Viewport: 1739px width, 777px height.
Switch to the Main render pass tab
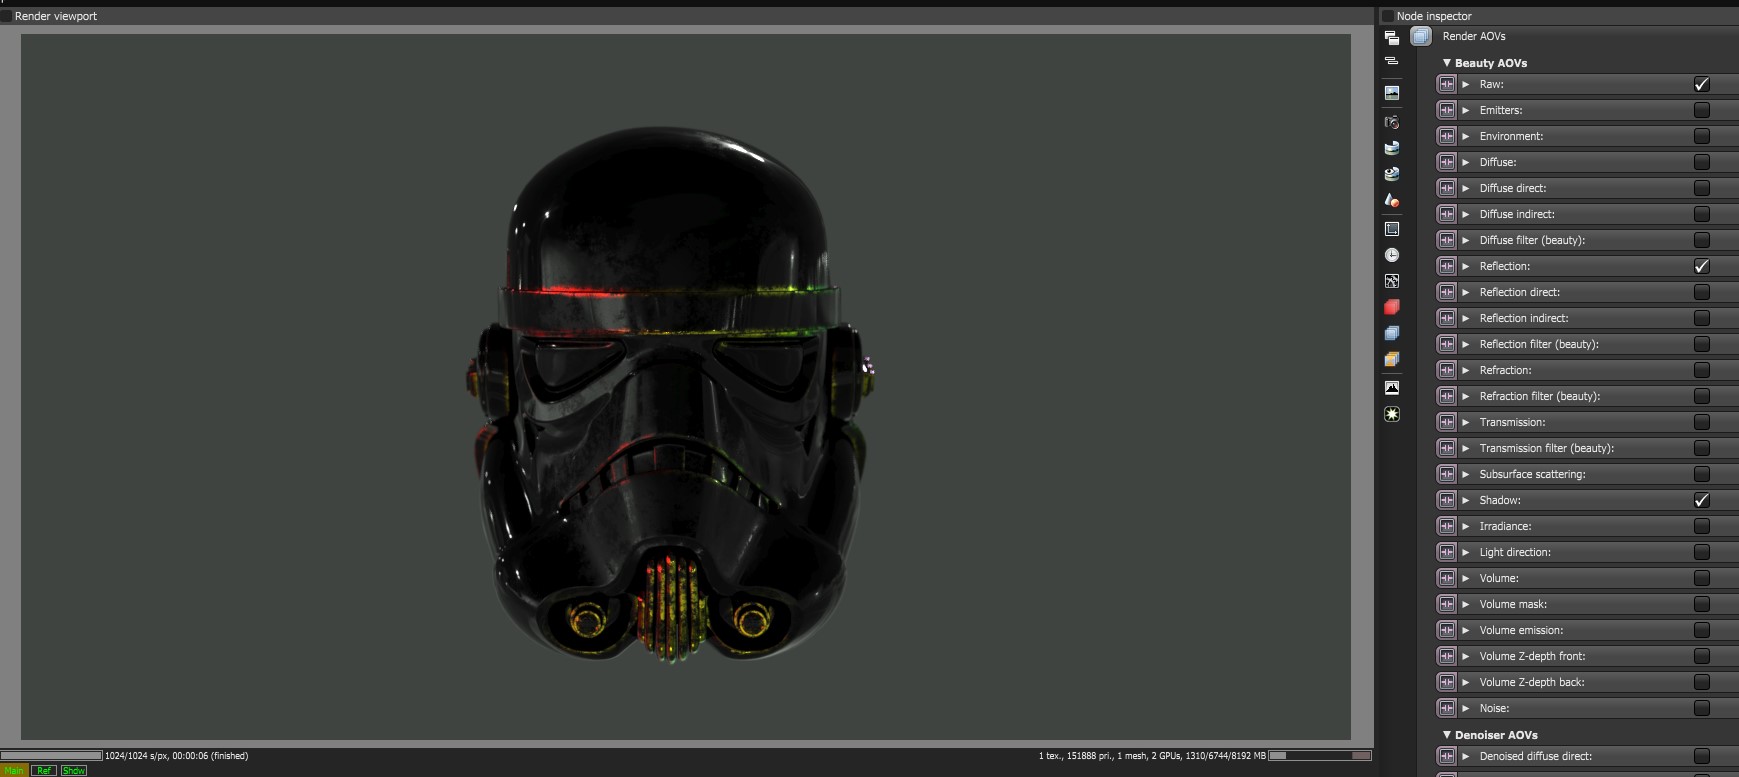point(14,771)
